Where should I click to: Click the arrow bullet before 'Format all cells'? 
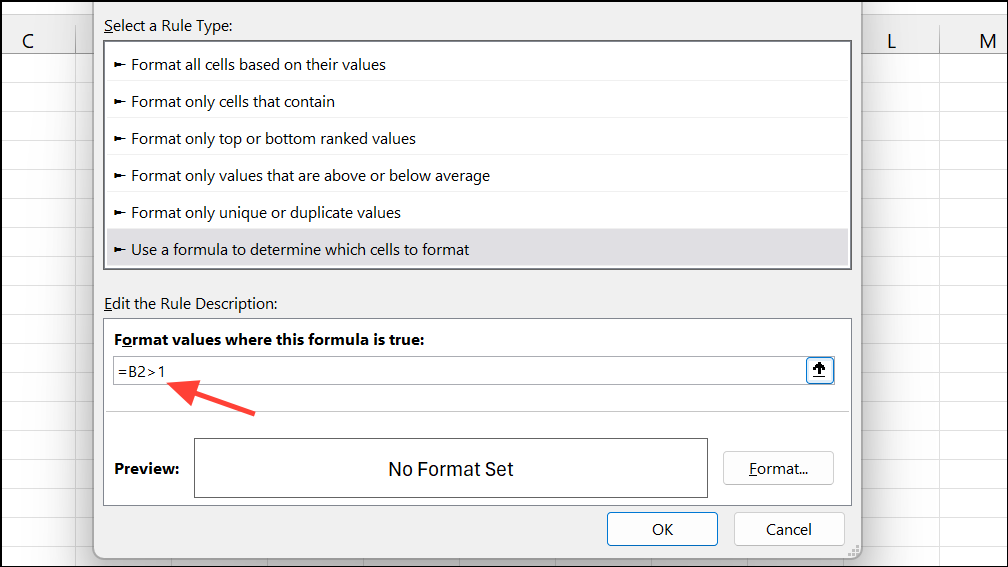click(120, 64)
